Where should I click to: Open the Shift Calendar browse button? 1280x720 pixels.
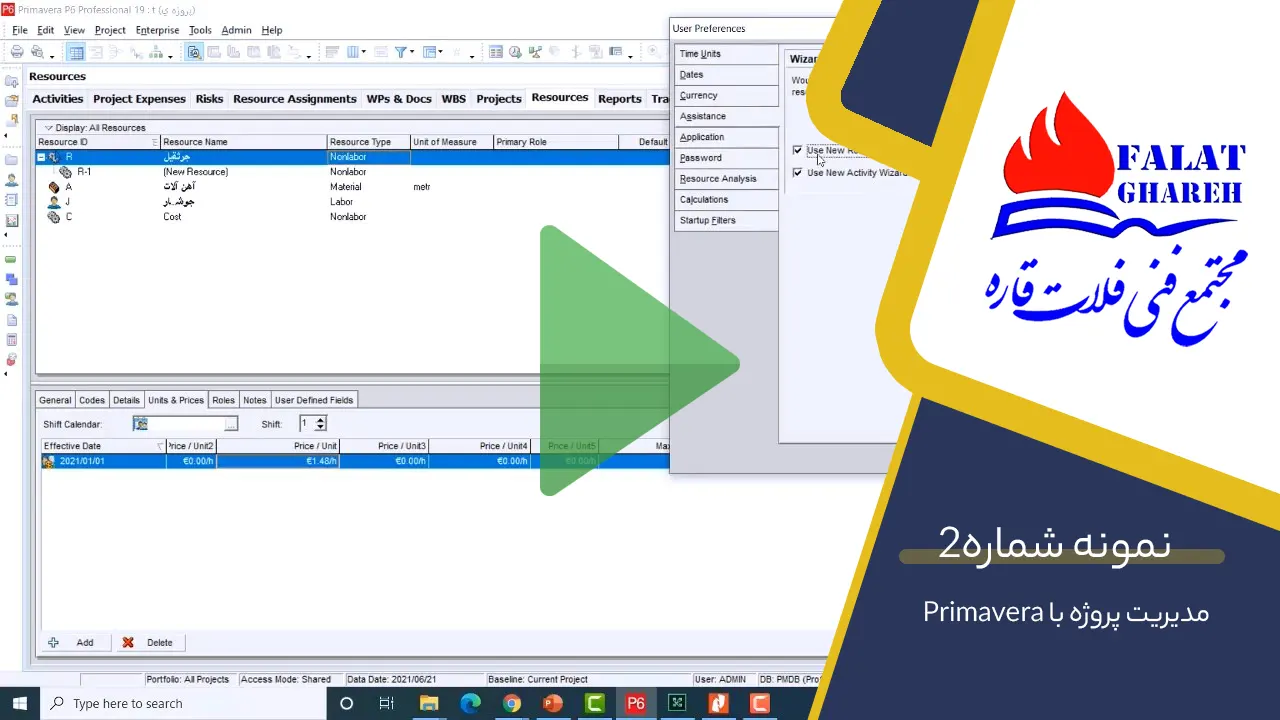coord(230,424)
